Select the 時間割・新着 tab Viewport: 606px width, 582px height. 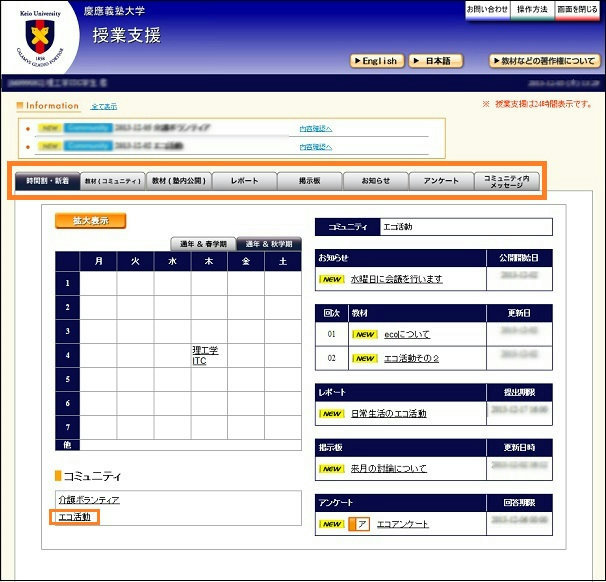(47, 181)
